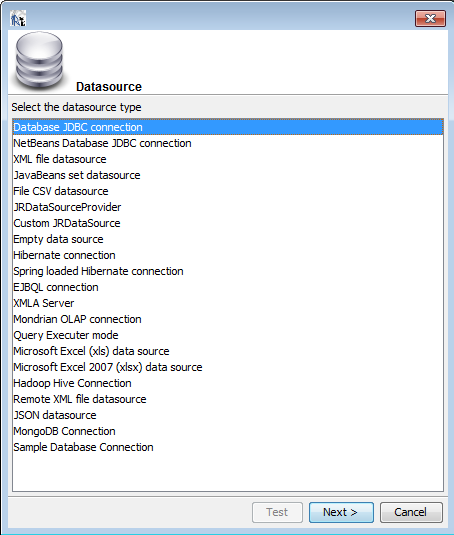Select Database JDBC connection

228,127
